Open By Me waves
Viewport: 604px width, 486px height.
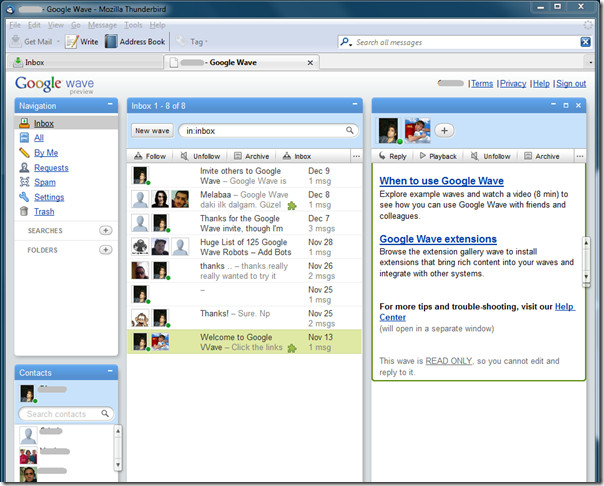[x=46, y=153]
